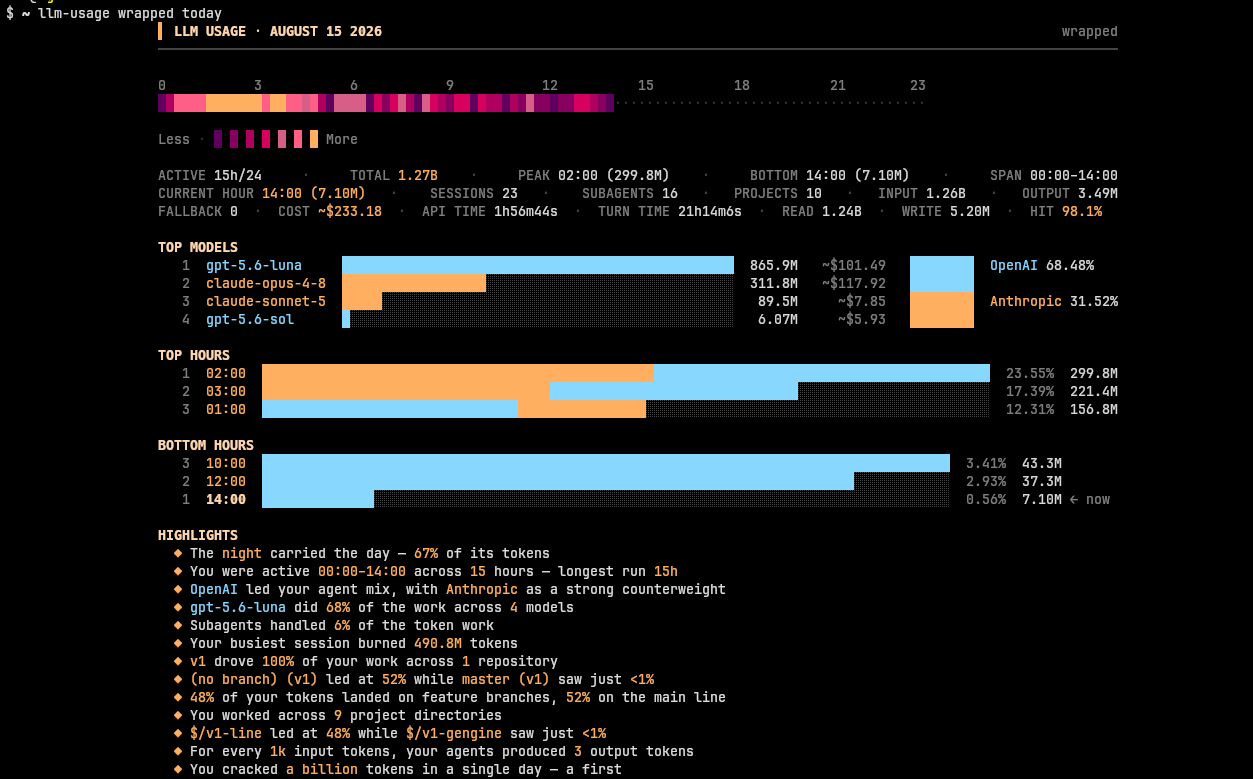This screenshot has width=1253, height=779.
Task: Click the 'llm-usage wrapped today' command text
Action: [x=130, y=13]
